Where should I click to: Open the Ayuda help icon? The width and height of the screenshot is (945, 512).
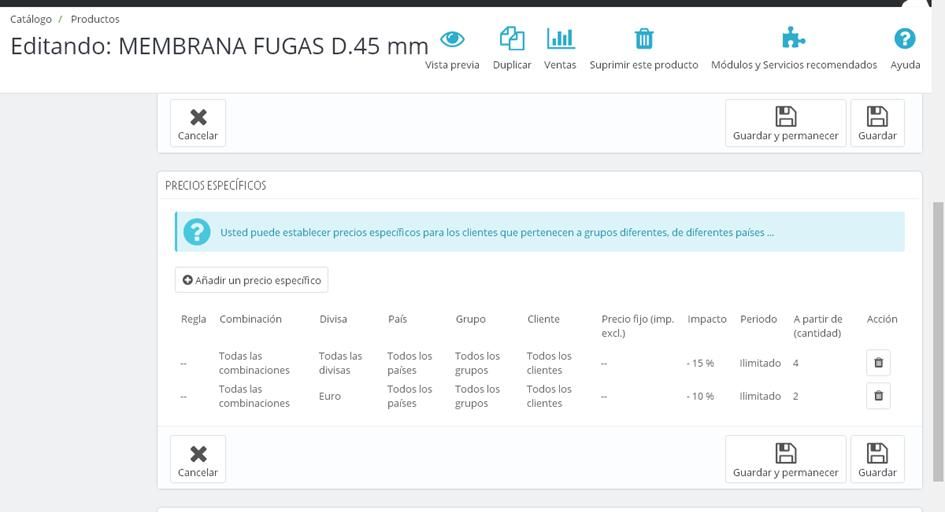click(905, 39)
